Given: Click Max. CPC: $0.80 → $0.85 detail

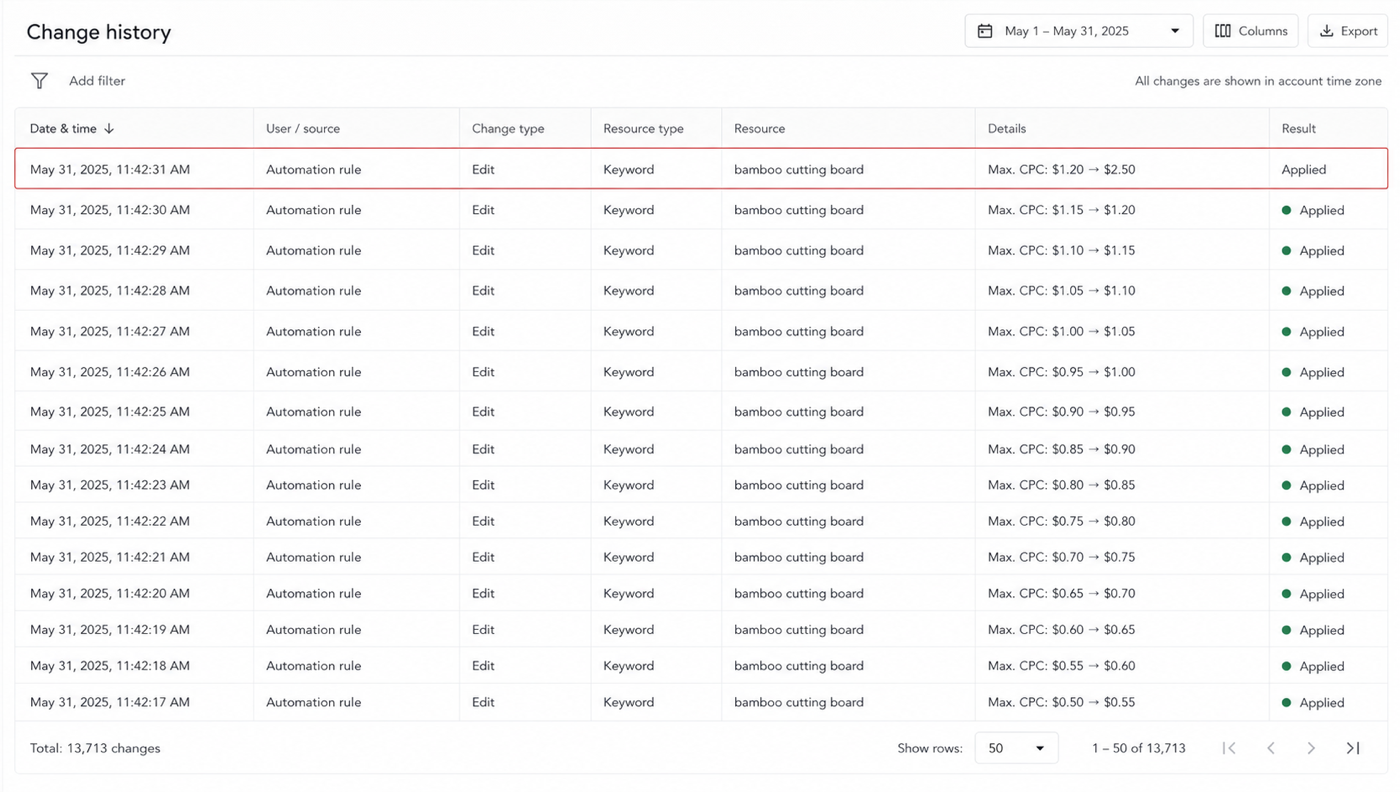Looking at the screenshot, I should [x=1061, y=485].
